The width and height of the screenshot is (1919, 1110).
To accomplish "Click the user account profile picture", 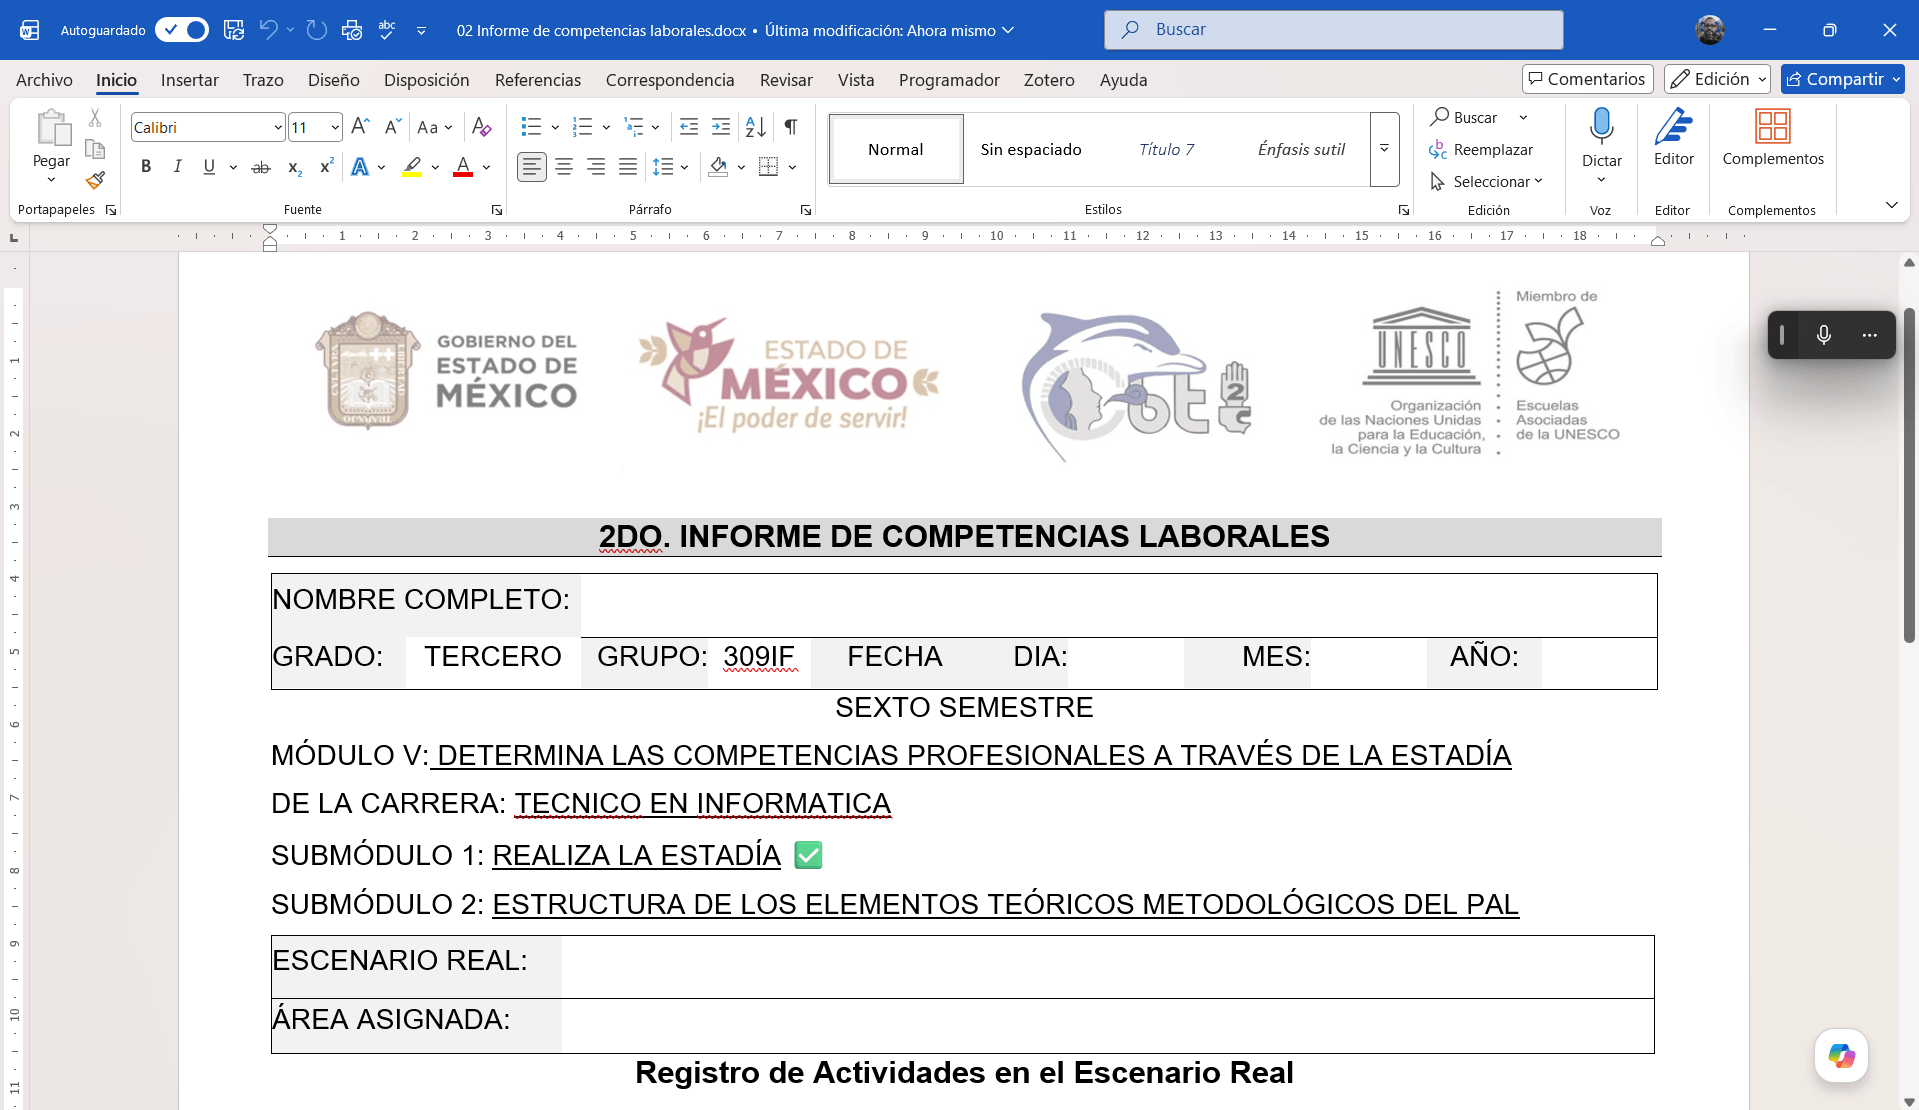I will [x=1710, y=30].
